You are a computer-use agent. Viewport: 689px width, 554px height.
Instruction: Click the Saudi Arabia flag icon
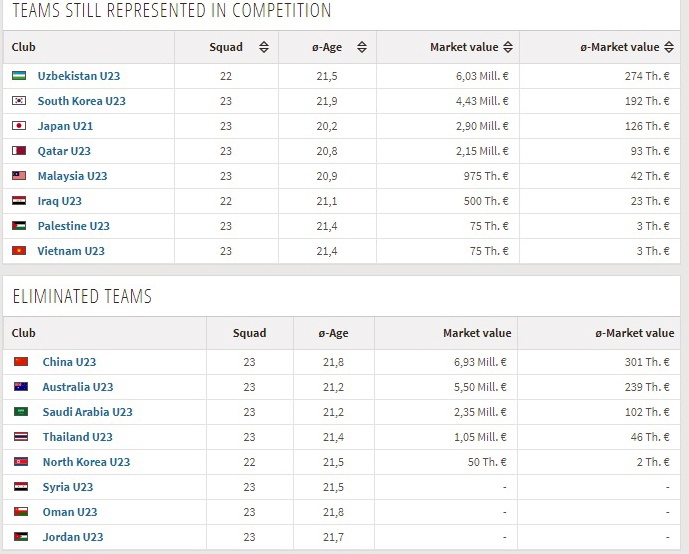coord(21,412)
